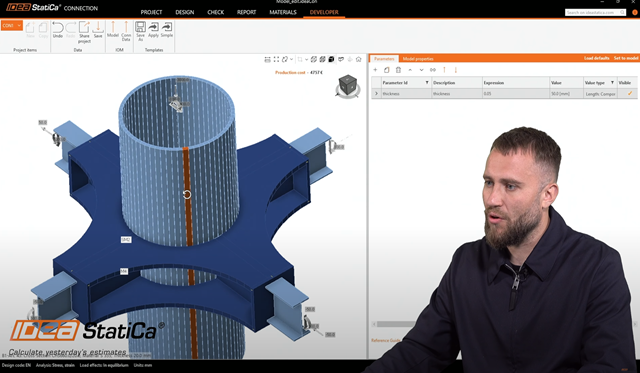
Task: Toggle Visible checkmark for thickness parameter
Action: coord(630,93)
